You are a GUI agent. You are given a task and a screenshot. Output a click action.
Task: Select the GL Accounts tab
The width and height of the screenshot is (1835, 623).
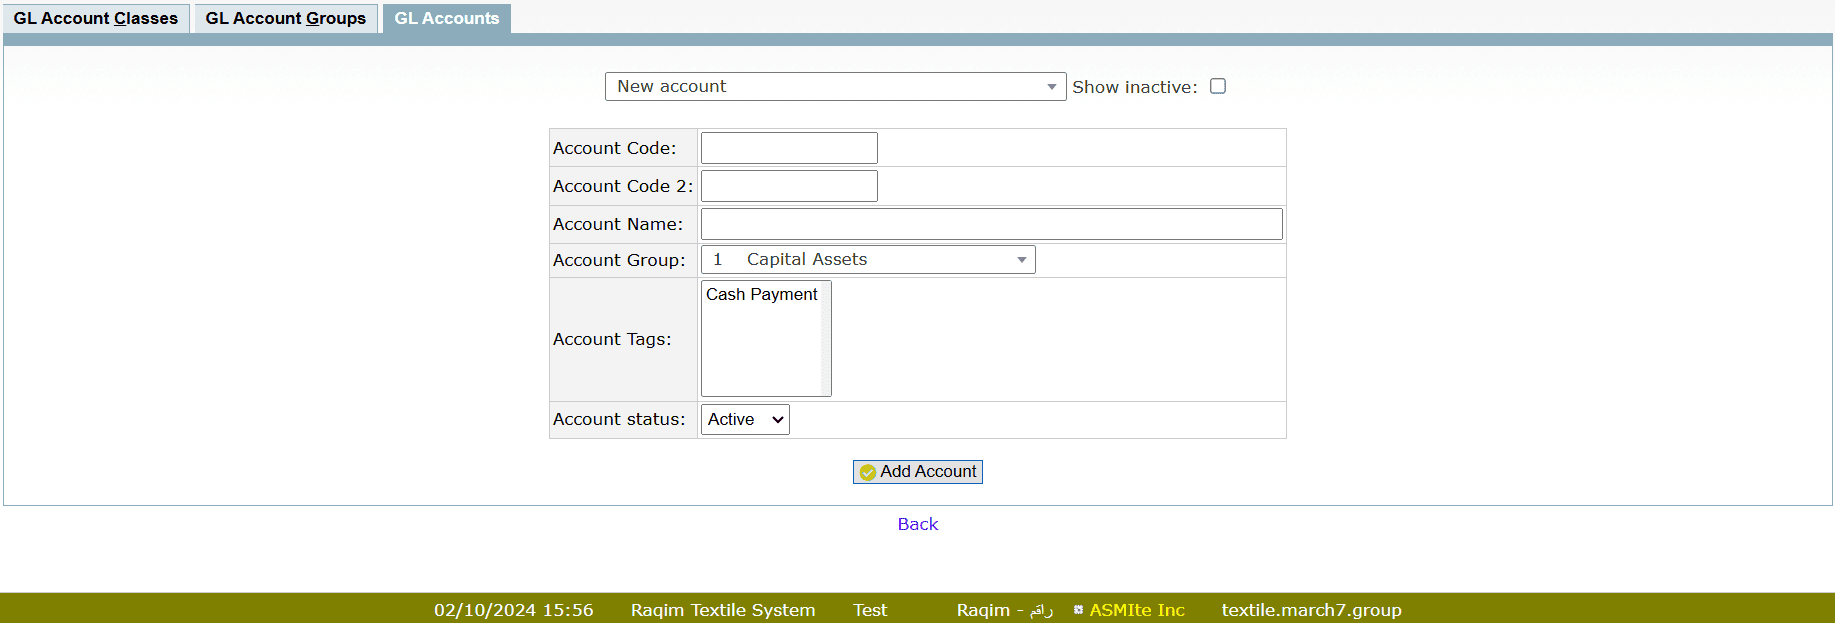tap(446, 18)
